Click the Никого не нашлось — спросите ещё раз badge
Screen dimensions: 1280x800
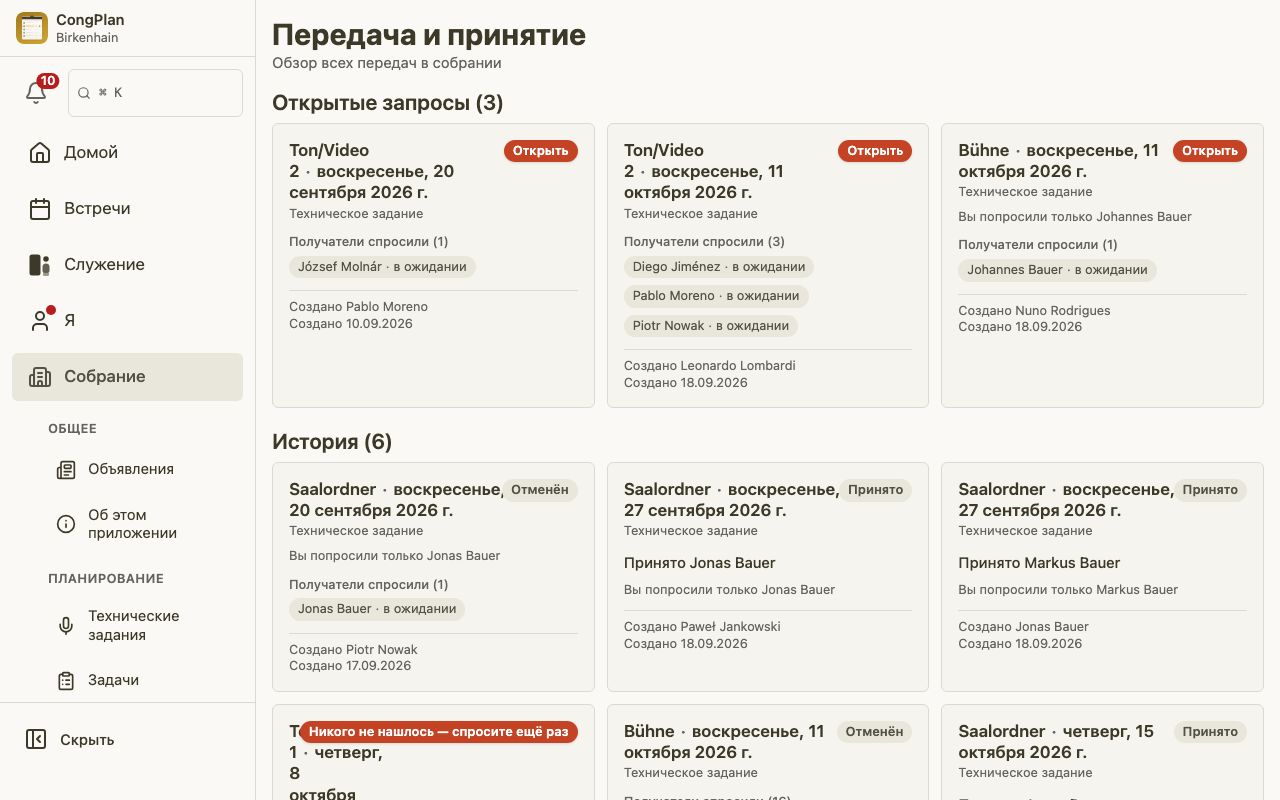[x=439, y=732]
